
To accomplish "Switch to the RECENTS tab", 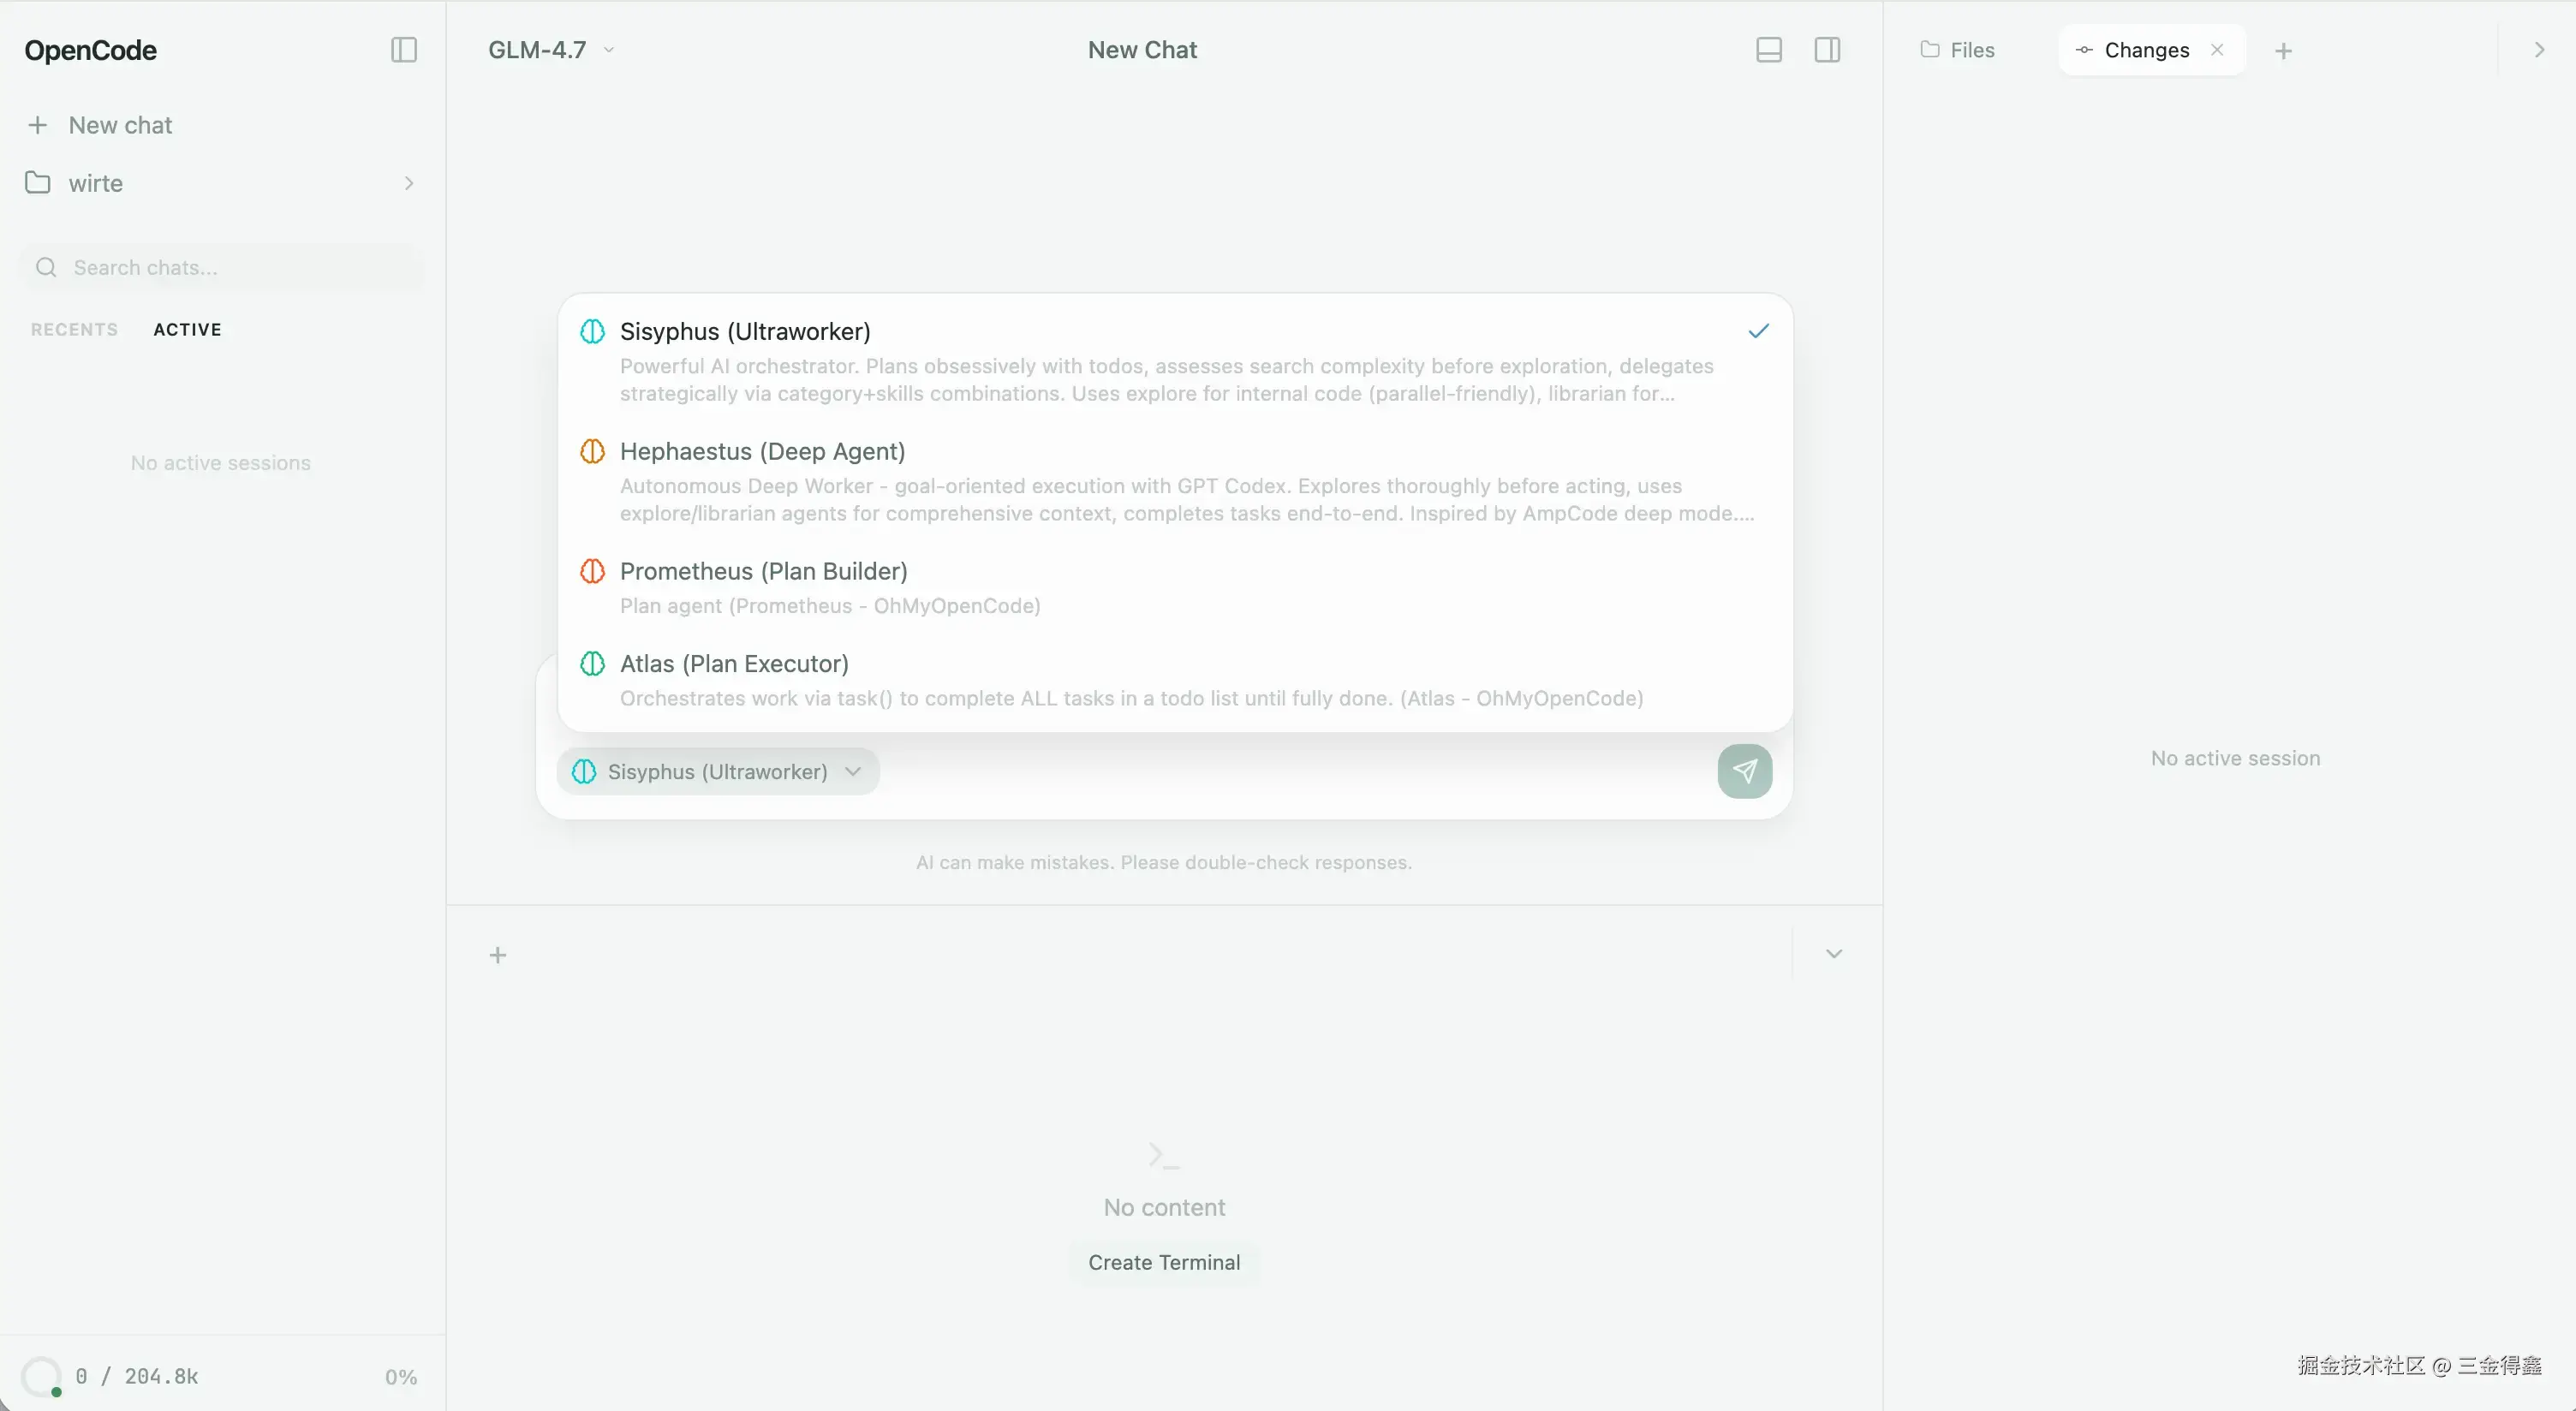I will [74, 330].
